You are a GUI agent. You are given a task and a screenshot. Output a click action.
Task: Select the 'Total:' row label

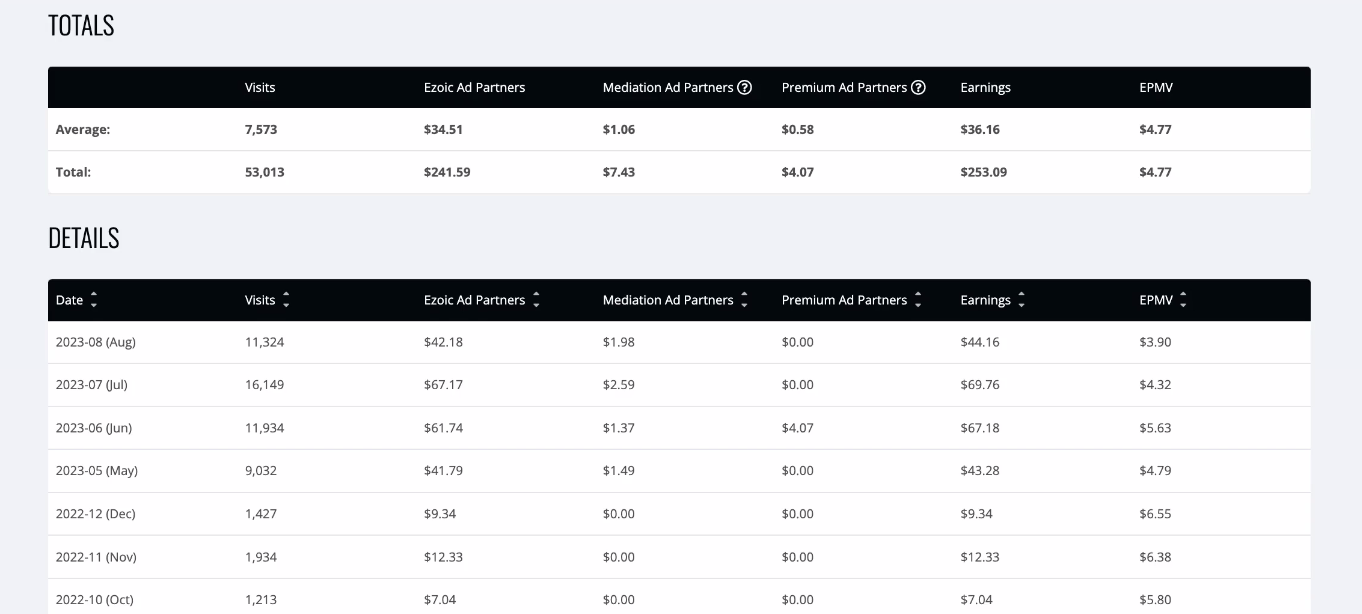point(73,172)
